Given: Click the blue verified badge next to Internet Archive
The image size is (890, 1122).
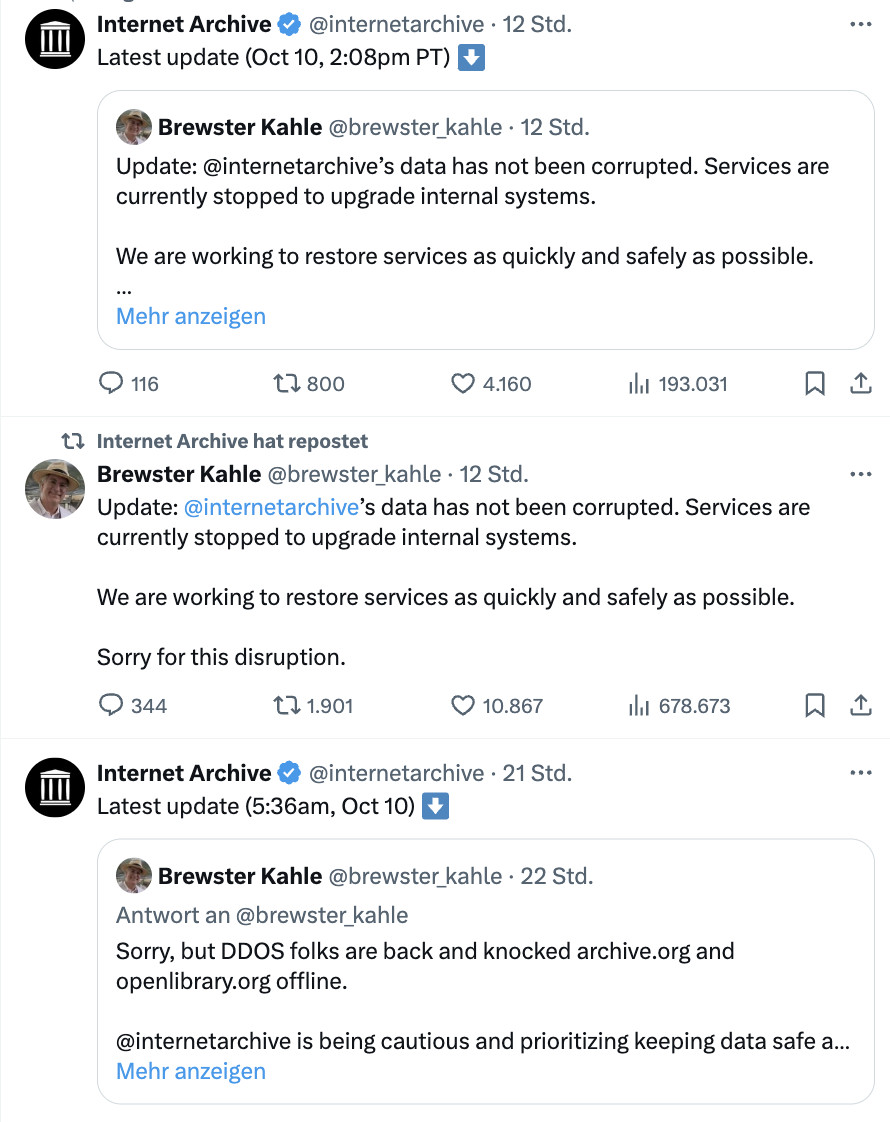Looking at the screenshot, I should click(287, 23).
